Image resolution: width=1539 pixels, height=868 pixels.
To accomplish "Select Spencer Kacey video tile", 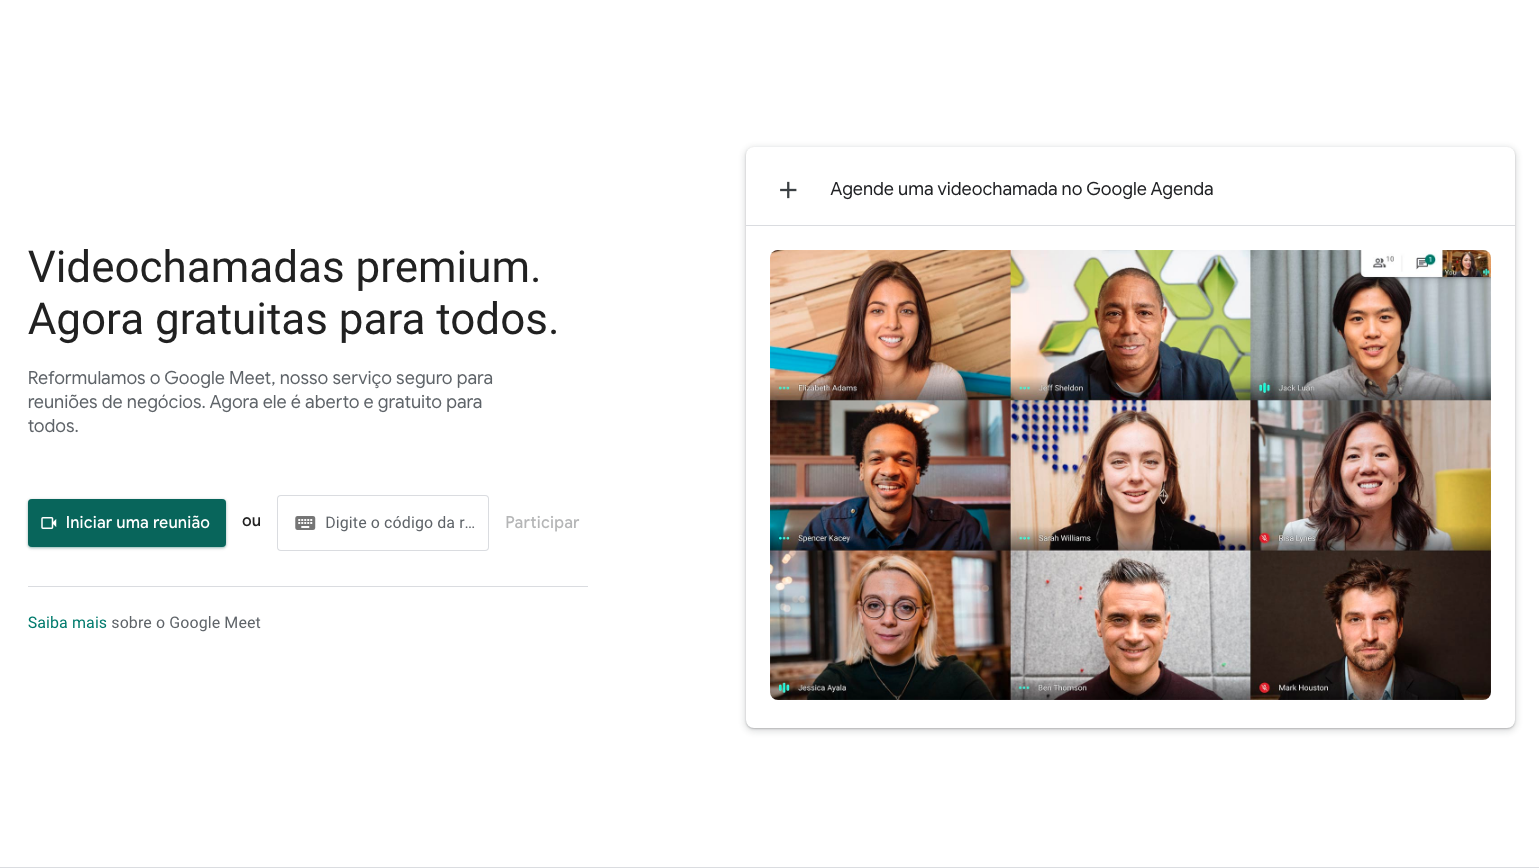I will point(890,475).
